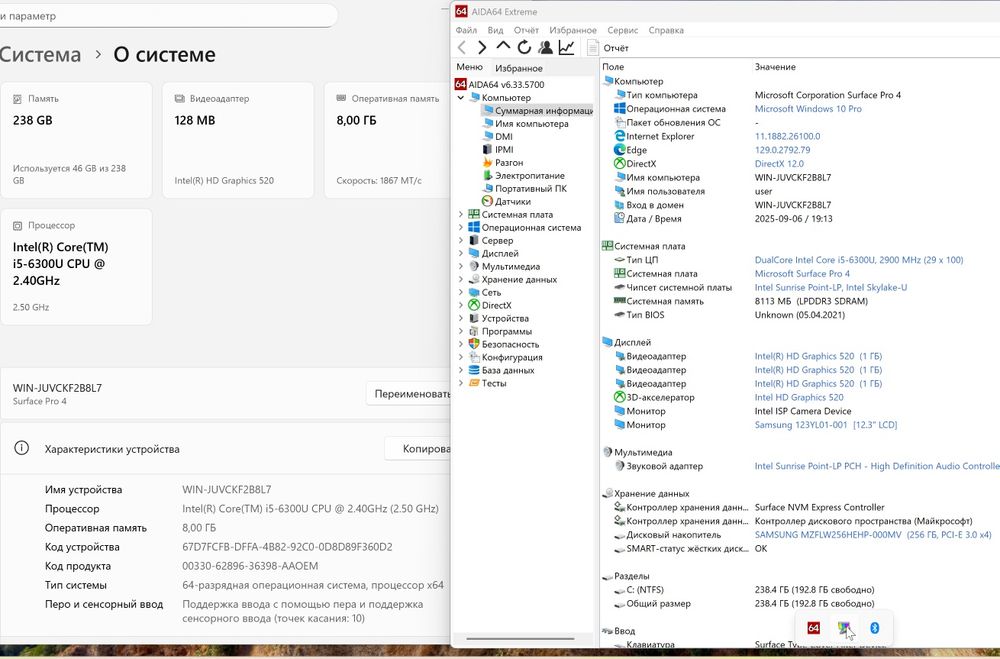
Task: Click the Settings search field
Action: (167, 16)
